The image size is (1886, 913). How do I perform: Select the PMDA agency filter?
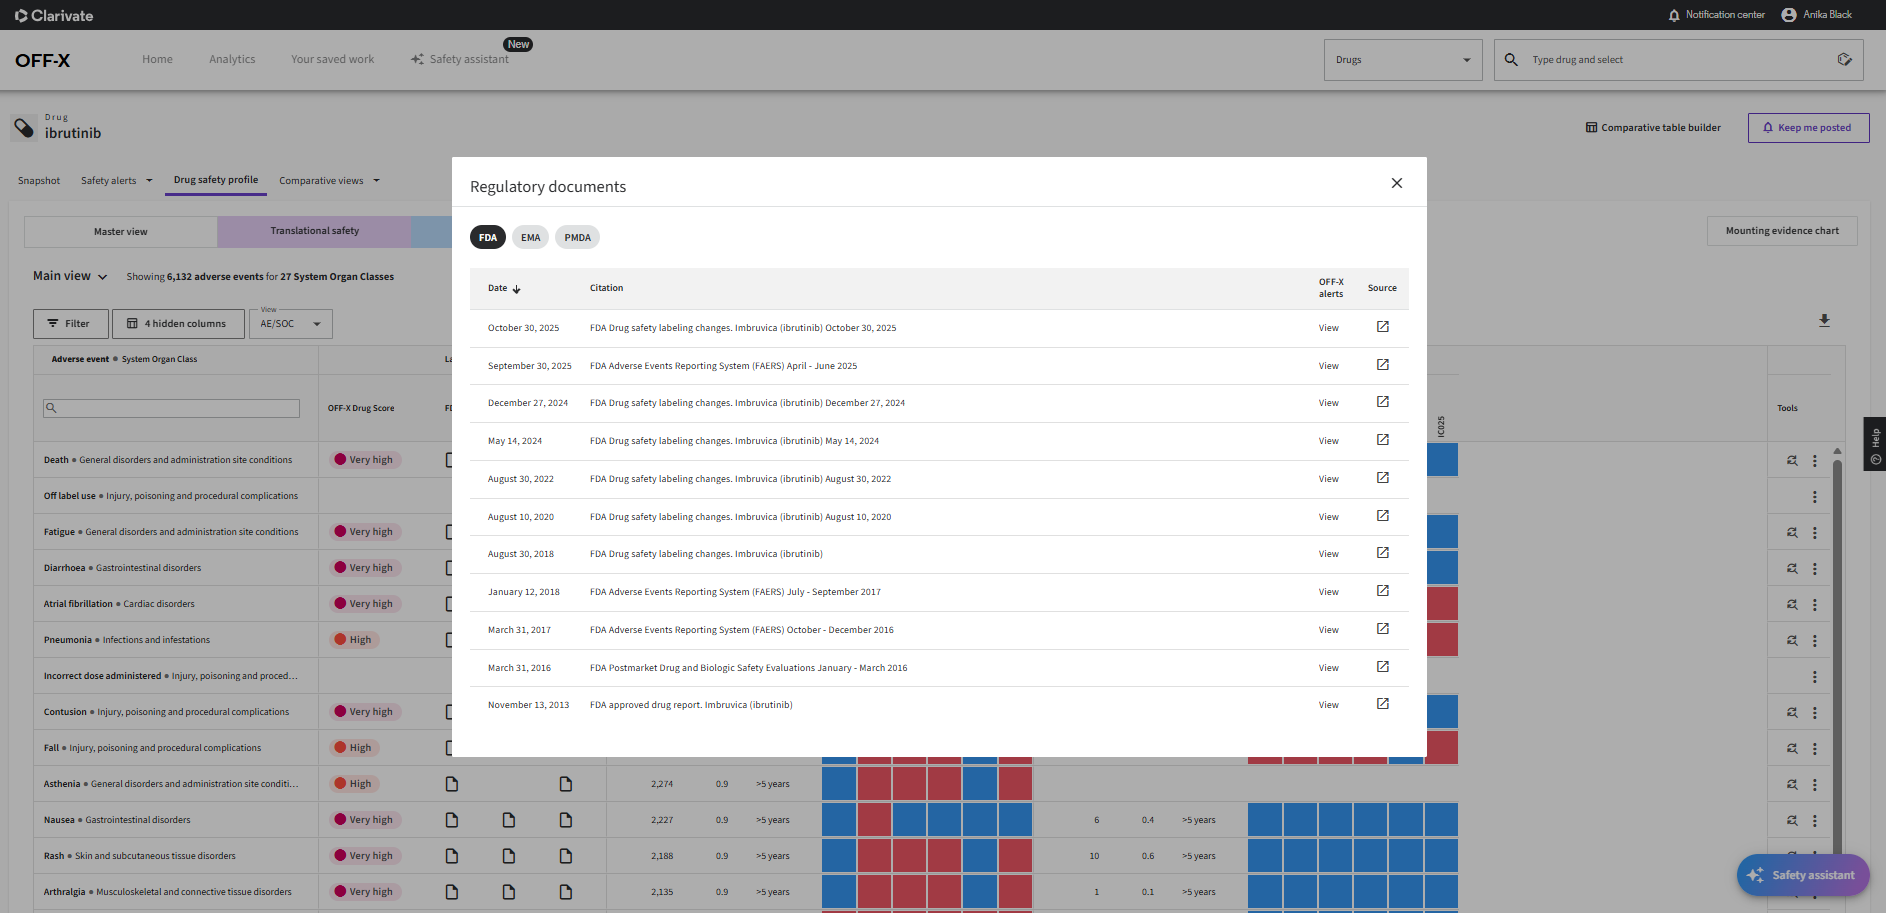[x=577, y=237]
